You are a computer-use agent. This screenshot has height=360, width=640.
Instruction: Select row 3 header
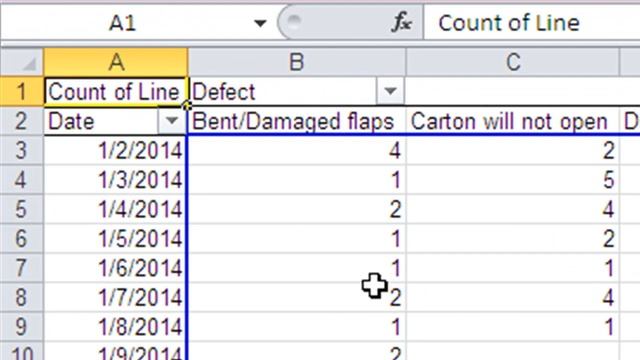22,150
